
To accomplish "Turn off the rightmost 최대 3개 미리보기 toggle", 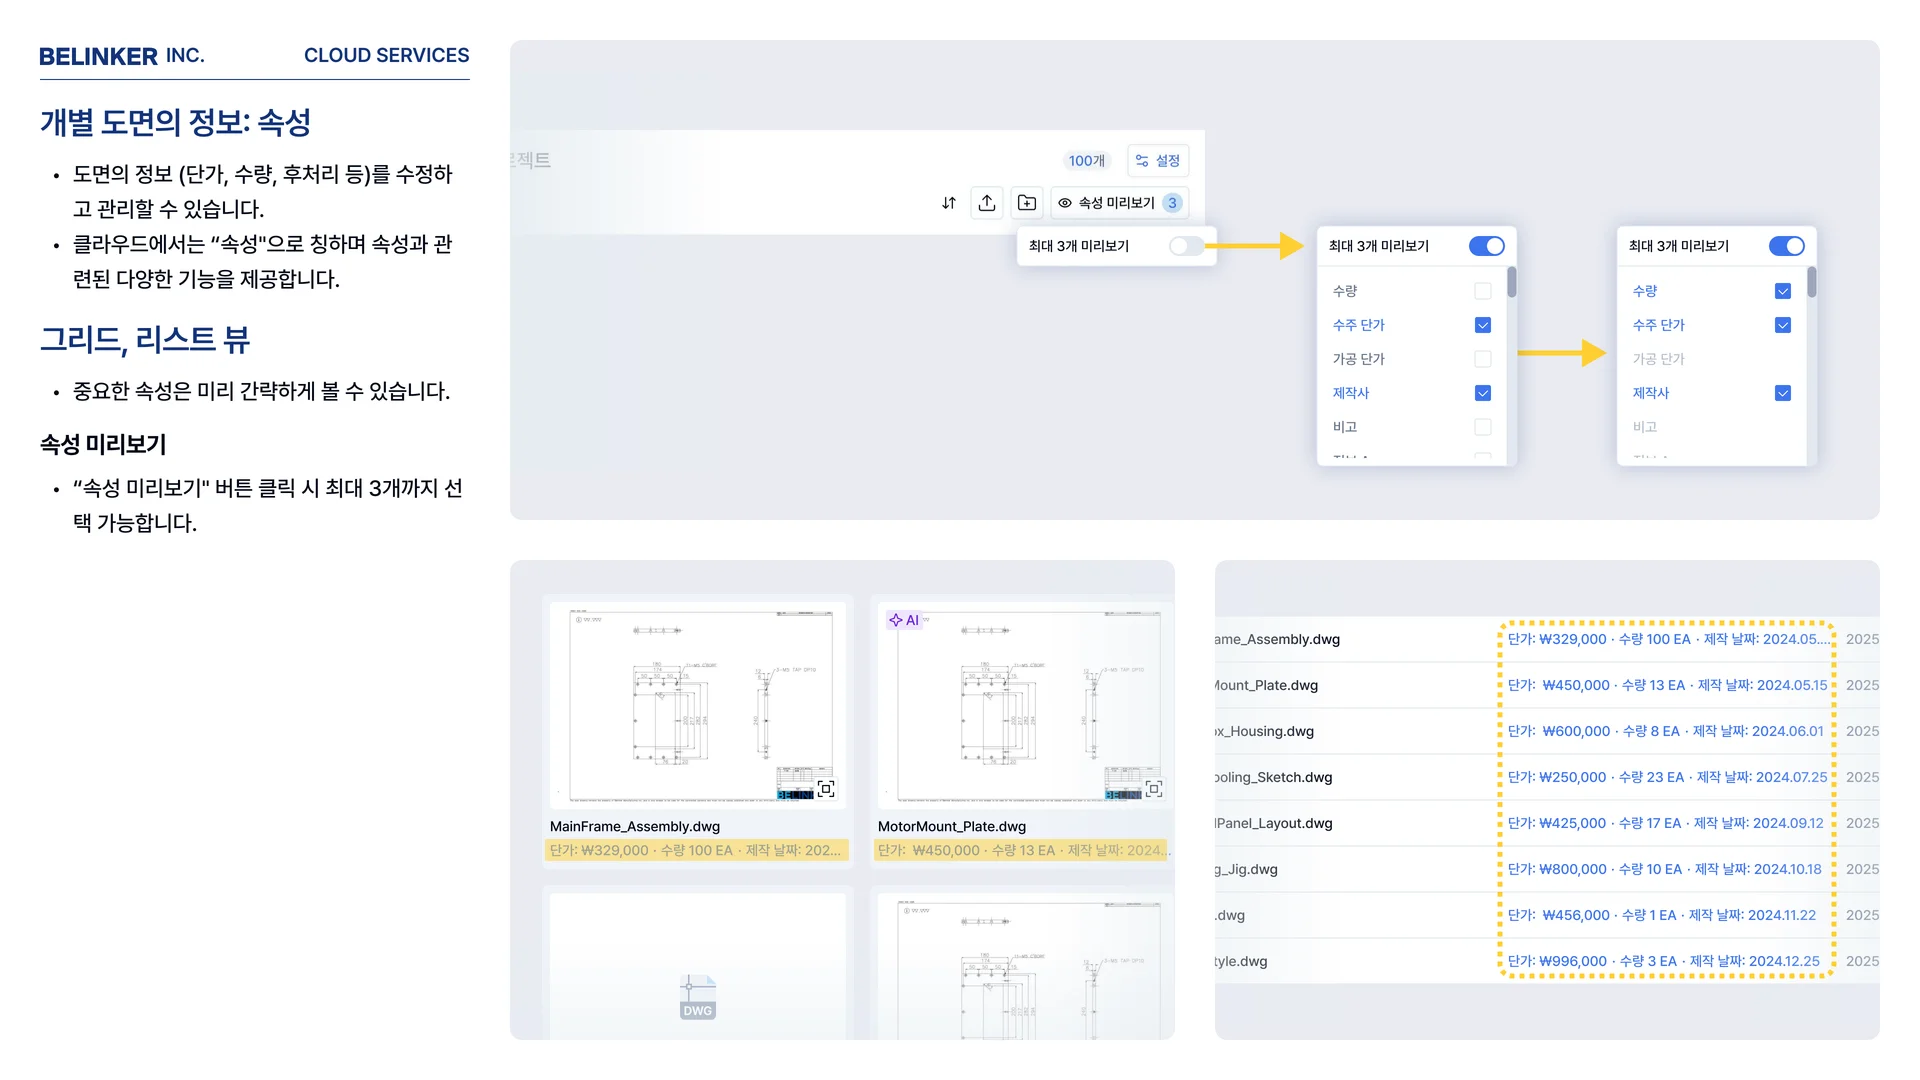I will [x=1786, y=246].
